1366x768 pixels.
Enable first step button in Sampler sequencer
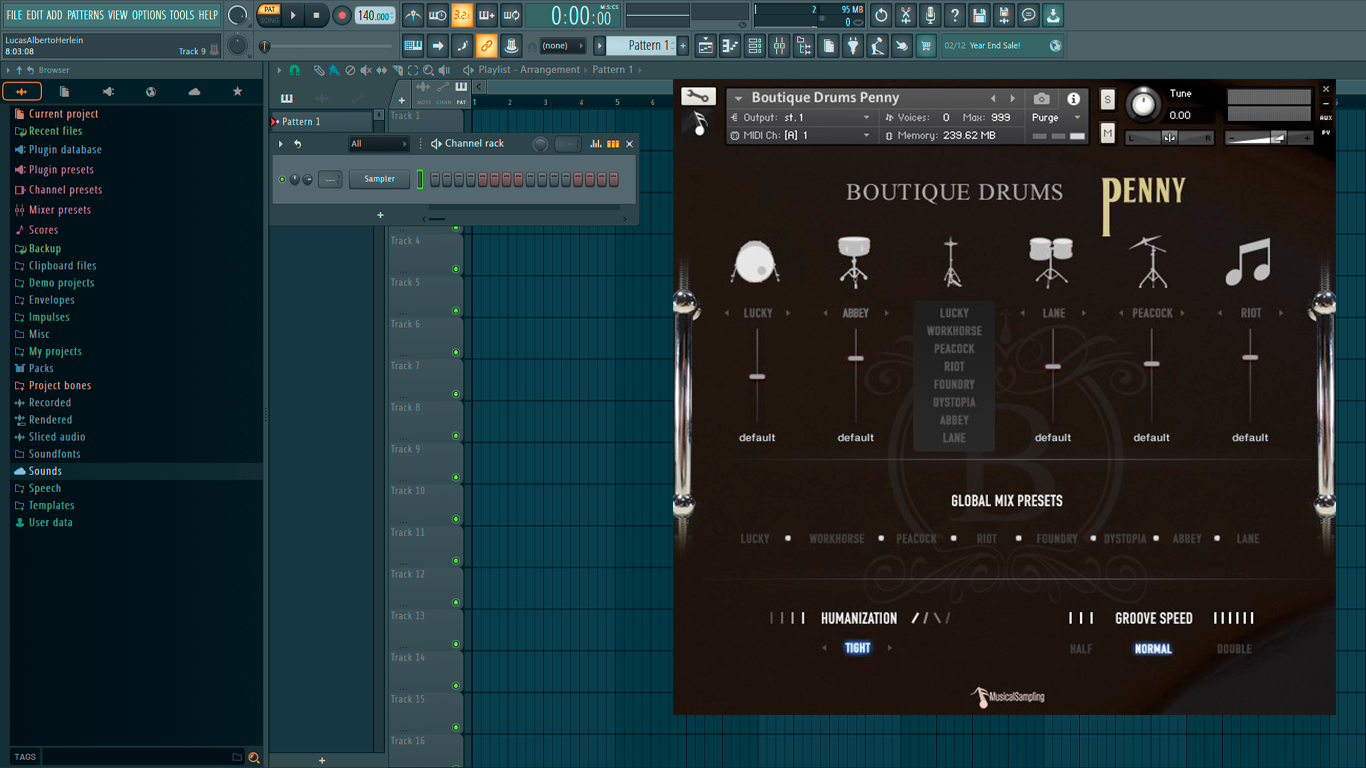[x=435, y=179]
